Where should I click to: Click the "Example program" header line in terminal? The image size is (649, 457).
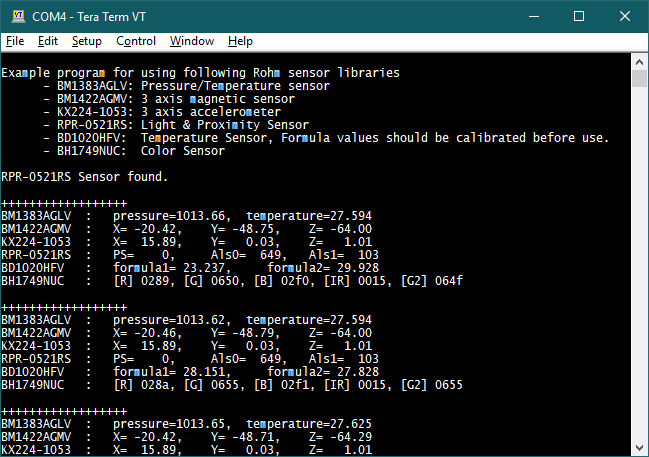click(x=200, y=73)
